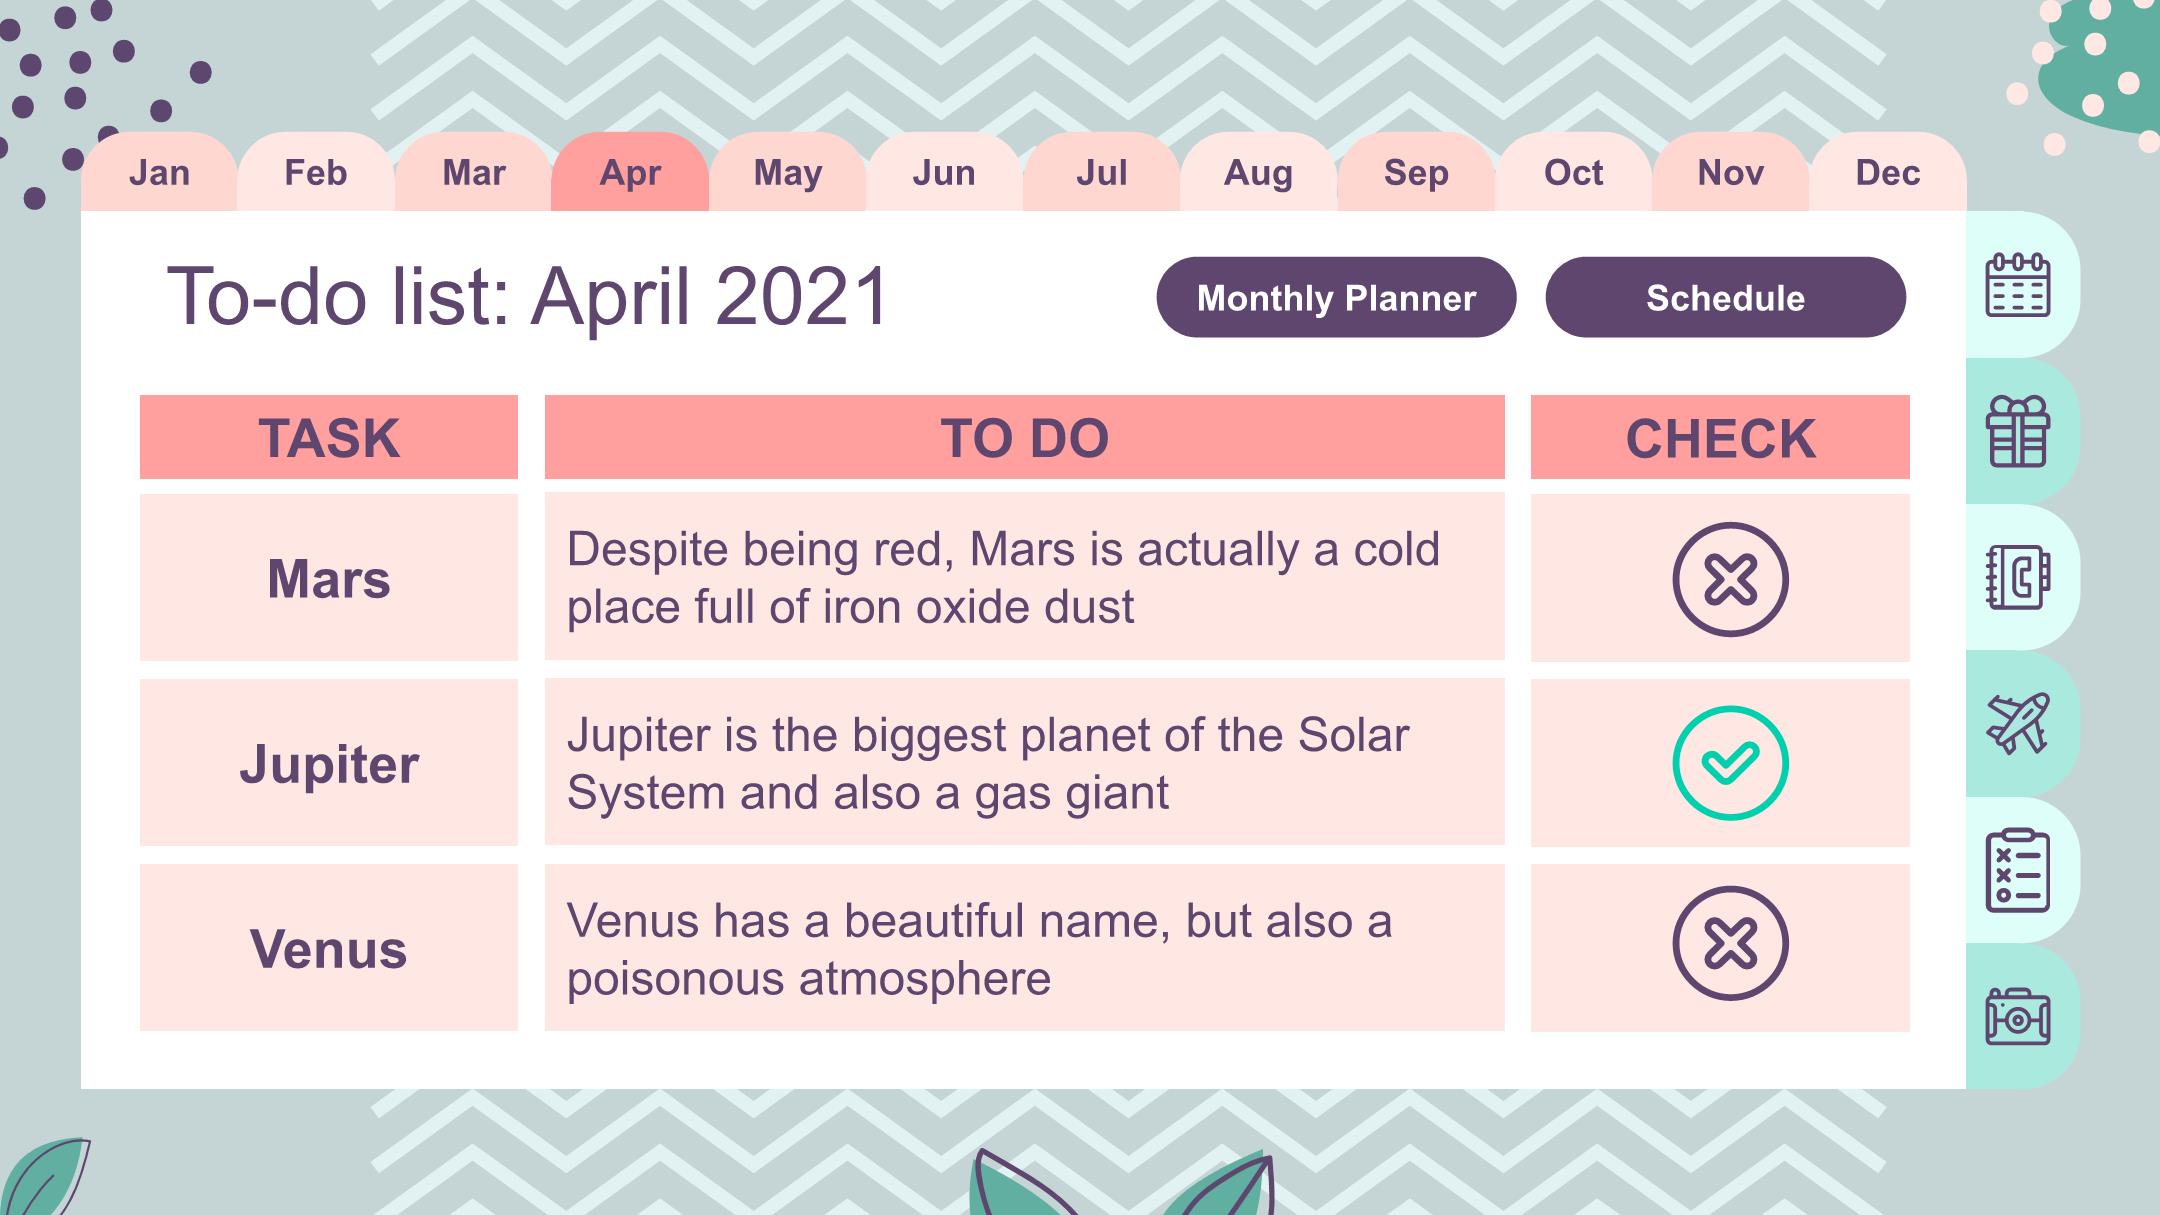Click the Monthly Planner button
Viewport: 2160px width, 1215px height.
(1336, 297)
